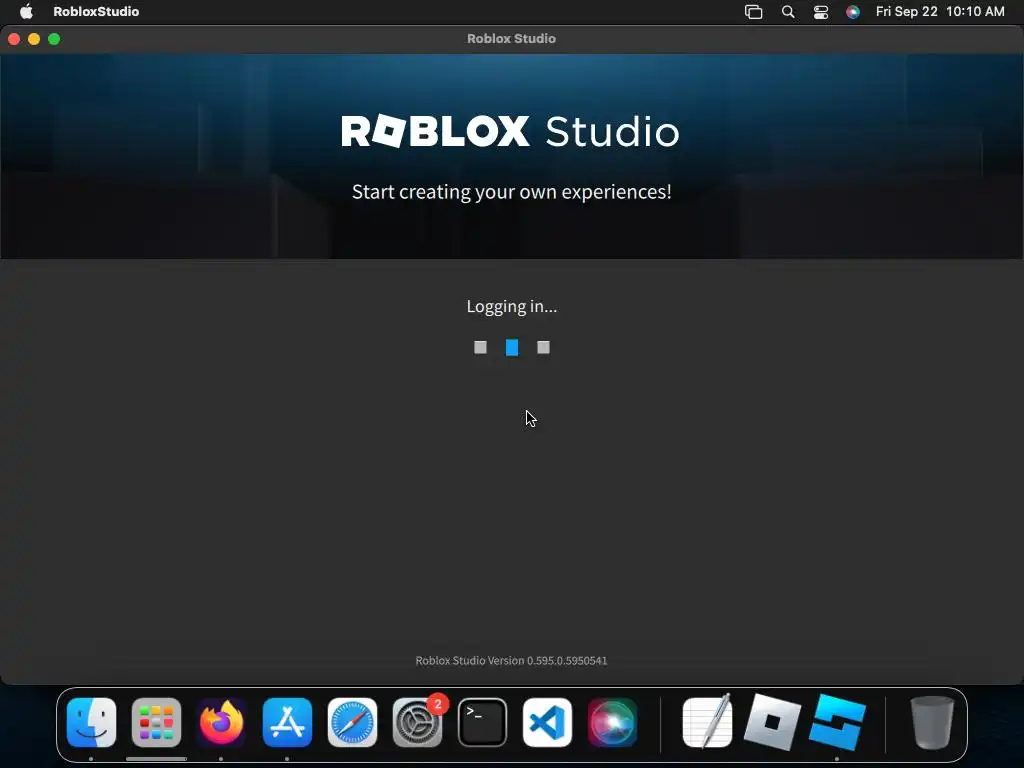Click the blue loading indicator square
This screenshot has width=1024, height=768.
coord(512,347)
